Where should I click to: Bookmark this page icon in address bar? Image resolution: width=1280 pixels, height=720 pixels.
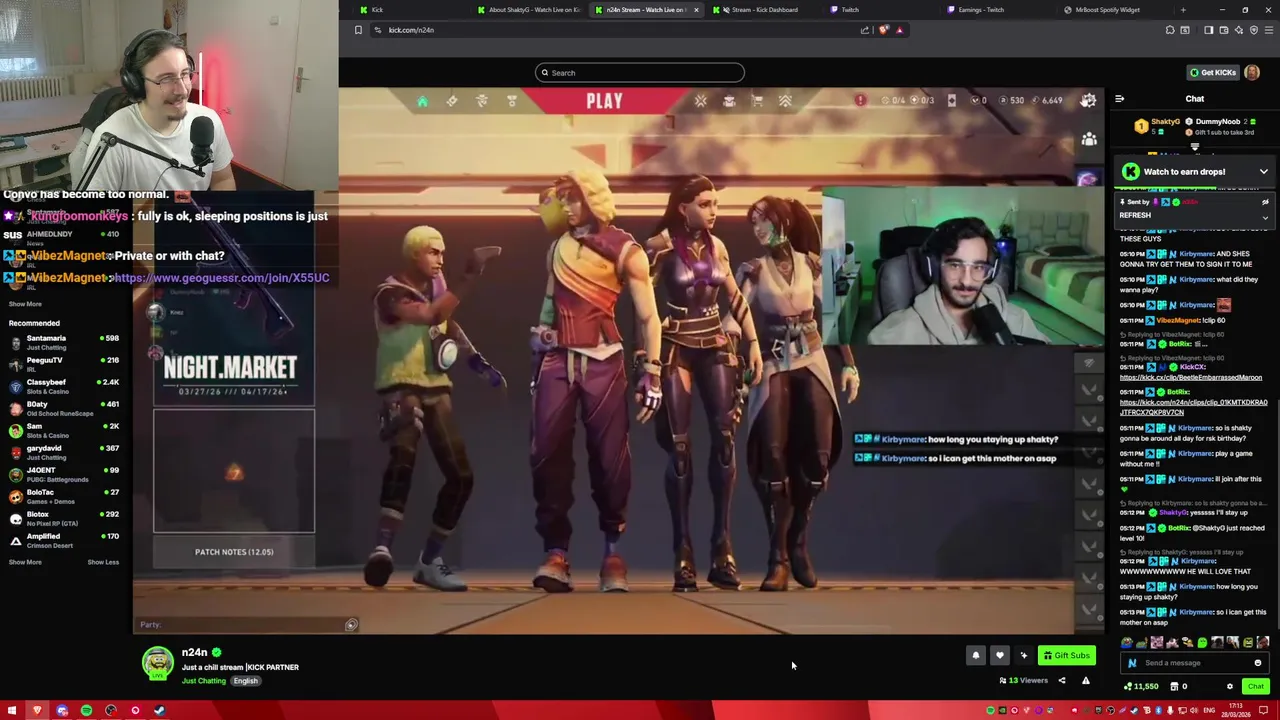coord(358,30)
